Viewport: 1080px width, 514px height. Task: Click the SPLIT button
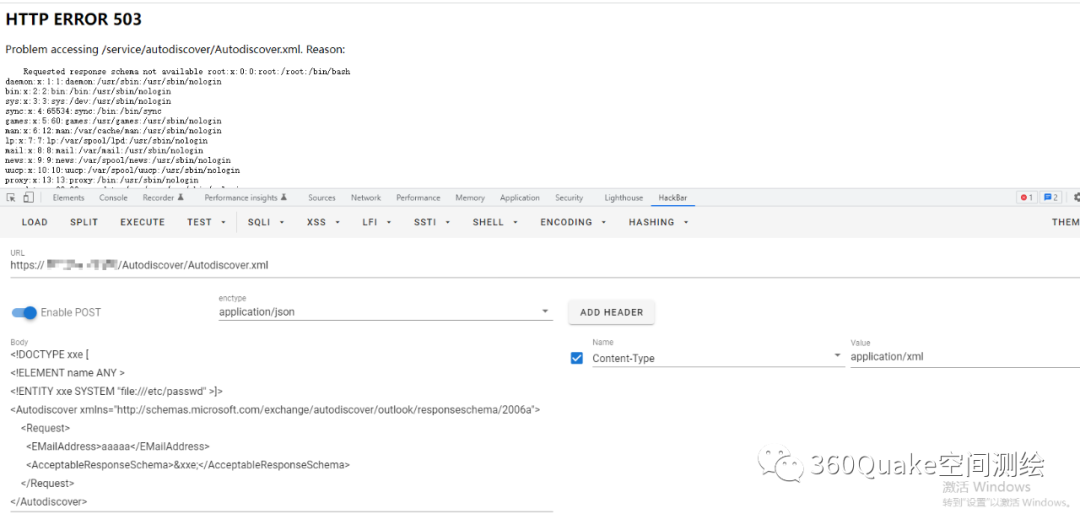[84, 222]
